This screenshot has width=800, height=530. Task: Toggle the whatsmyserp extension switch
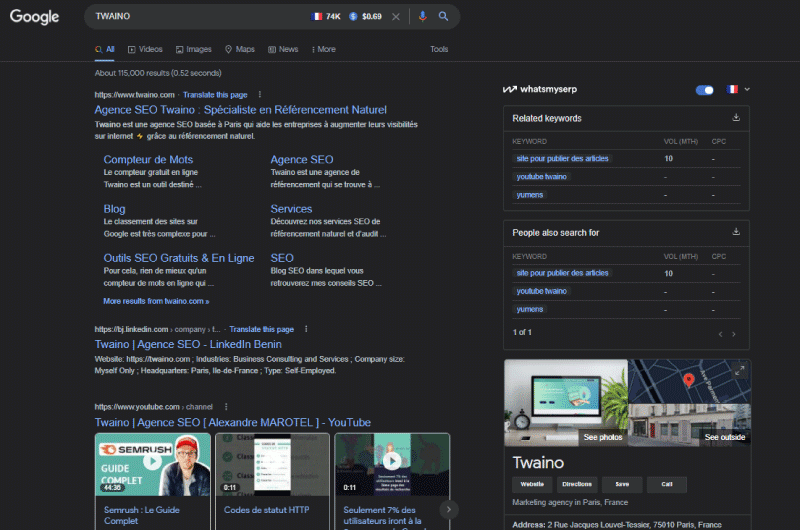[x=705, y=90]
